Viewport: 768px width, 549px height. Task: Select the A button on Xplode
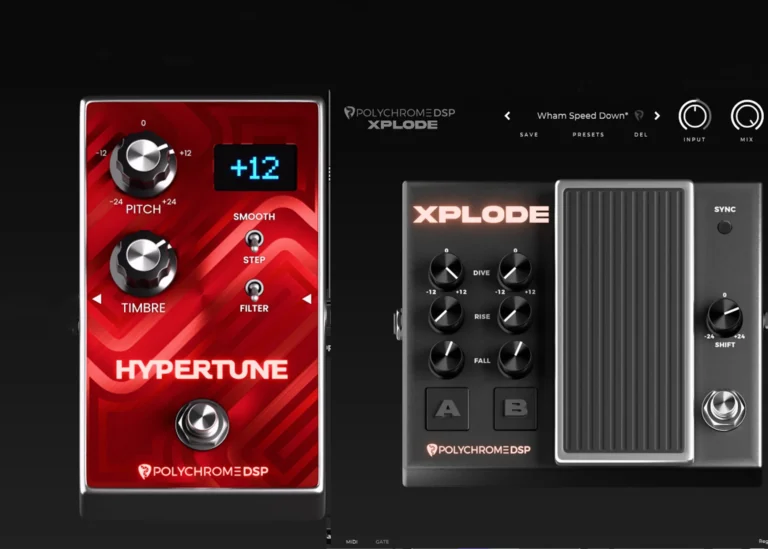(x=447, y=408)
